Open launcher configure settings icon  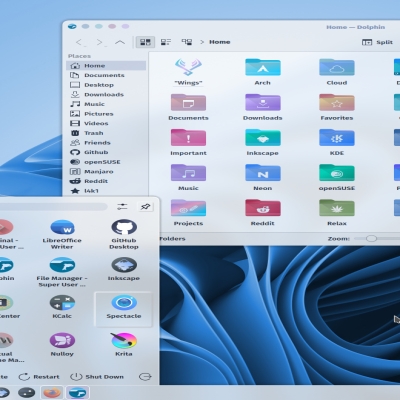point(122,207)
